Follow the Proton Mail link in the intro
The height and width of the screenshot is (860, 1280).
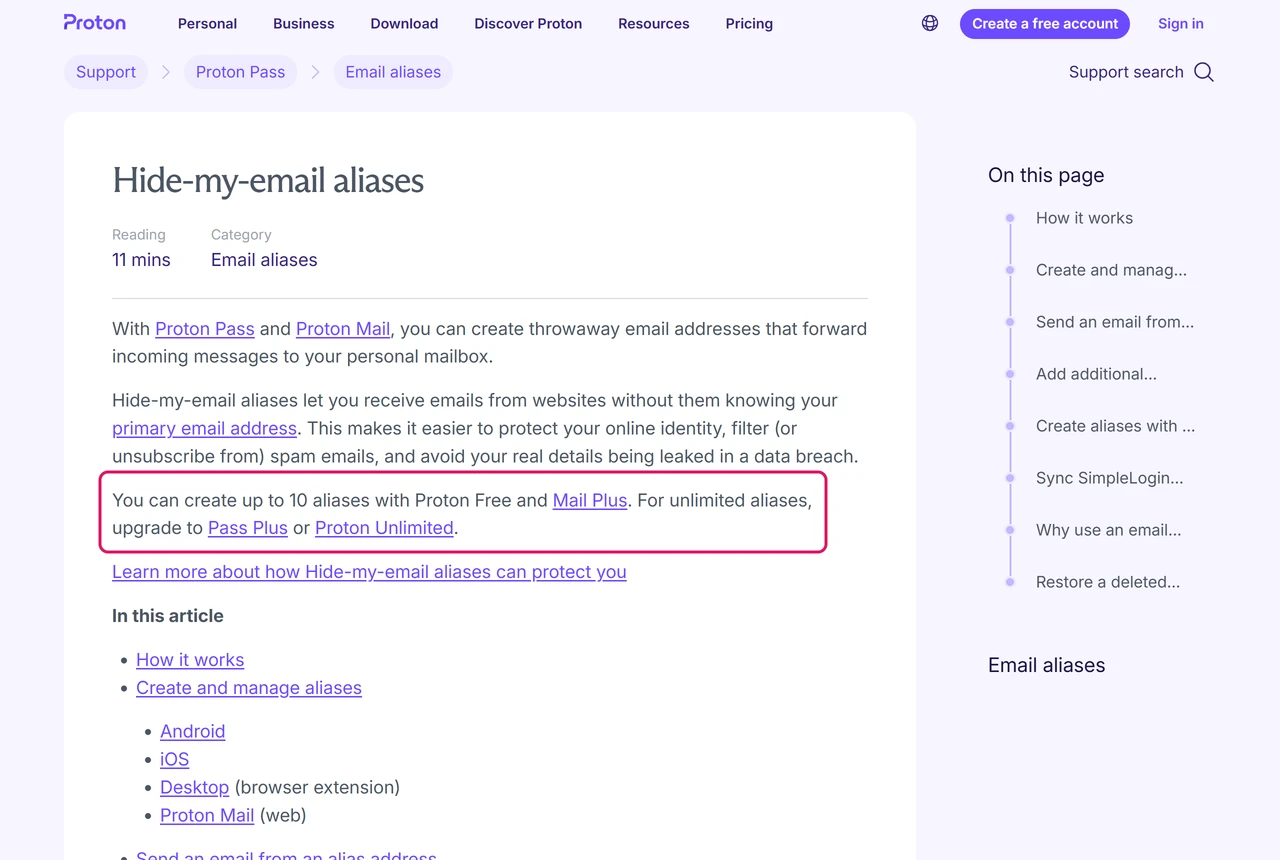point(343,329)
